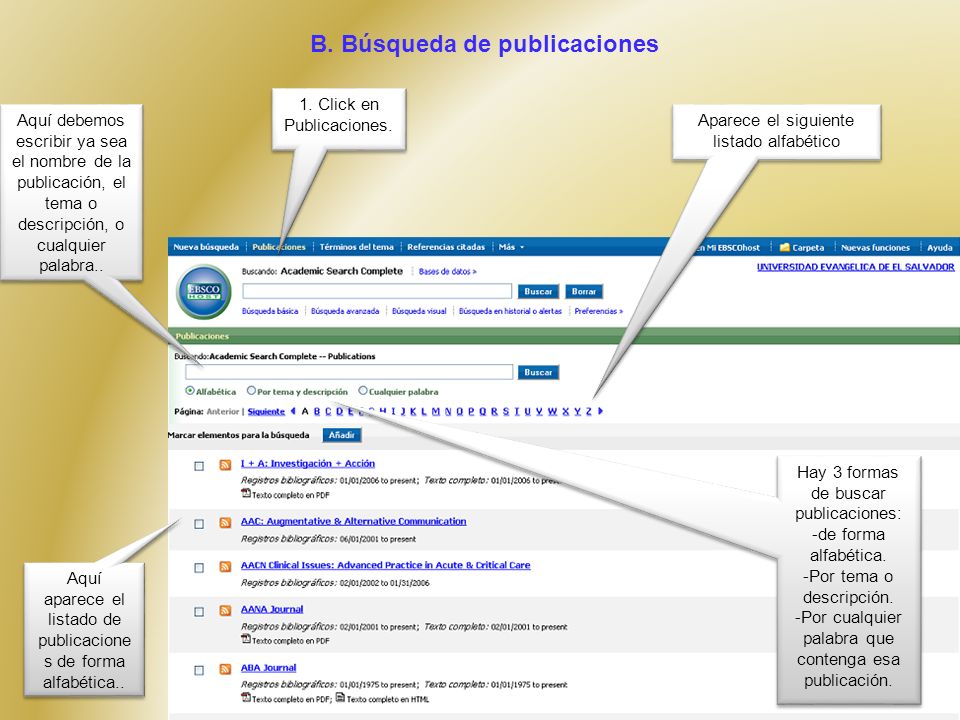
Task: Click Buscar in the Publications search
Action: tap(538, 372)
